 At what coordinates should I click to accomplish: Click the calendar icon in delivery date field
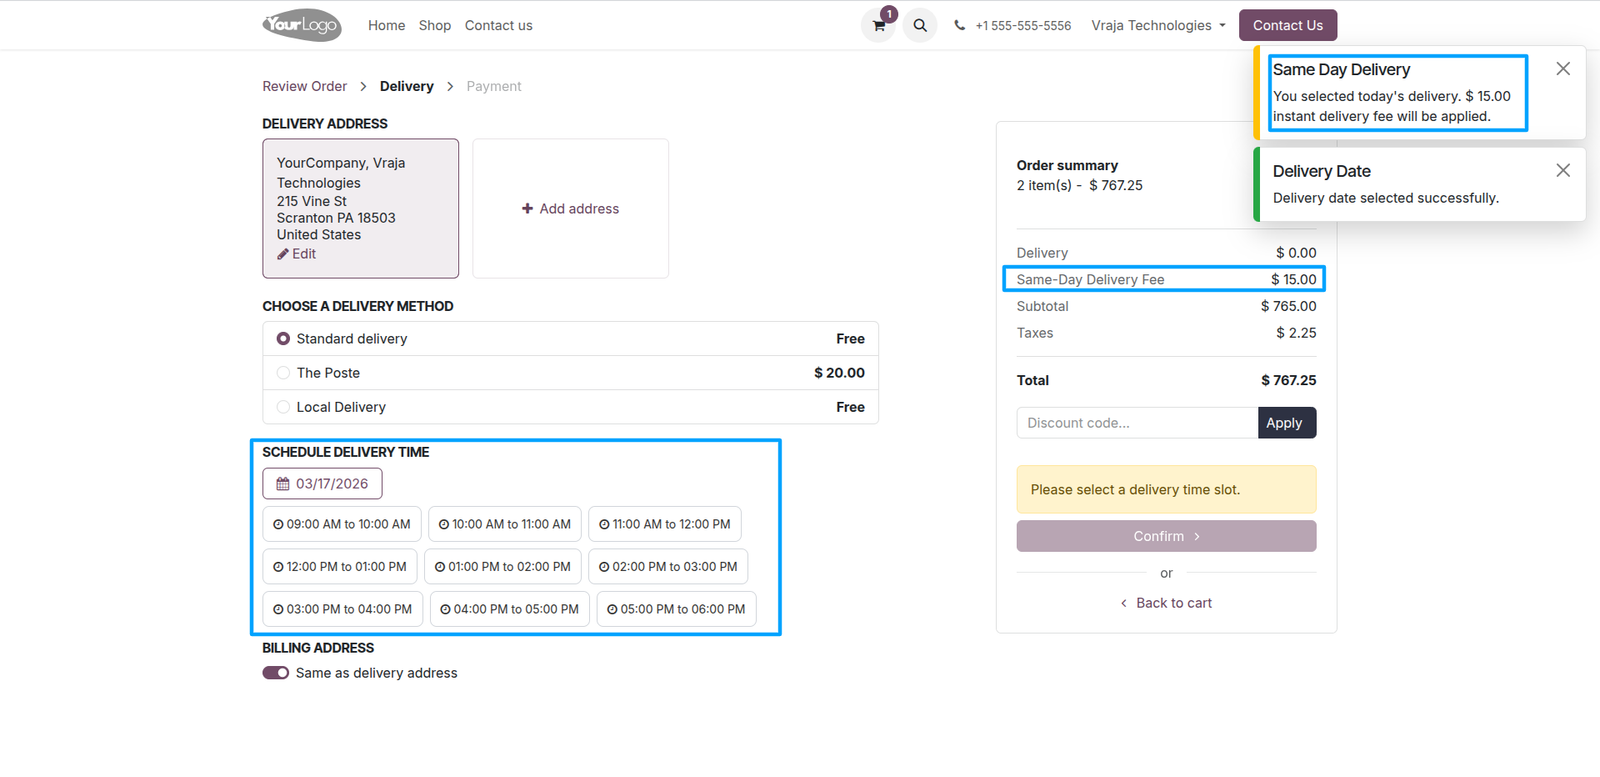pyautogui.click(x=283, y=484)
